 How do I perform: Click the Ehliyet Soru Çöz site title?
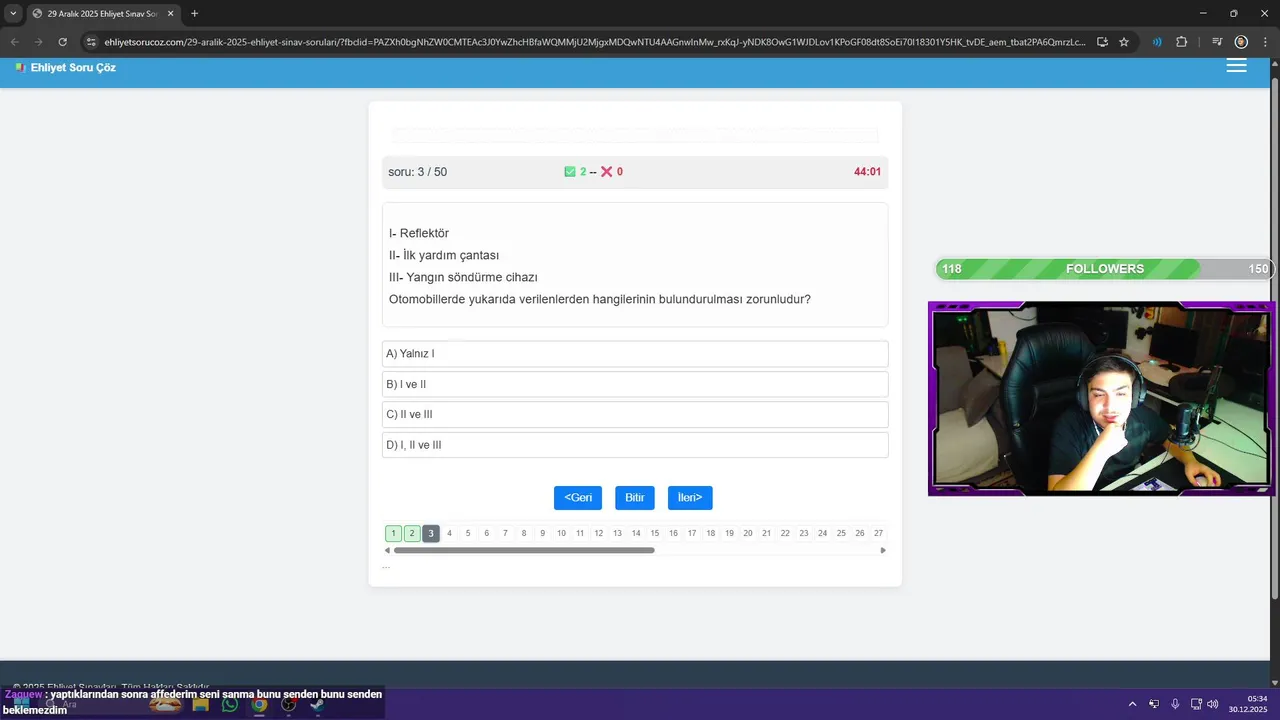click(x=73, y=67)
